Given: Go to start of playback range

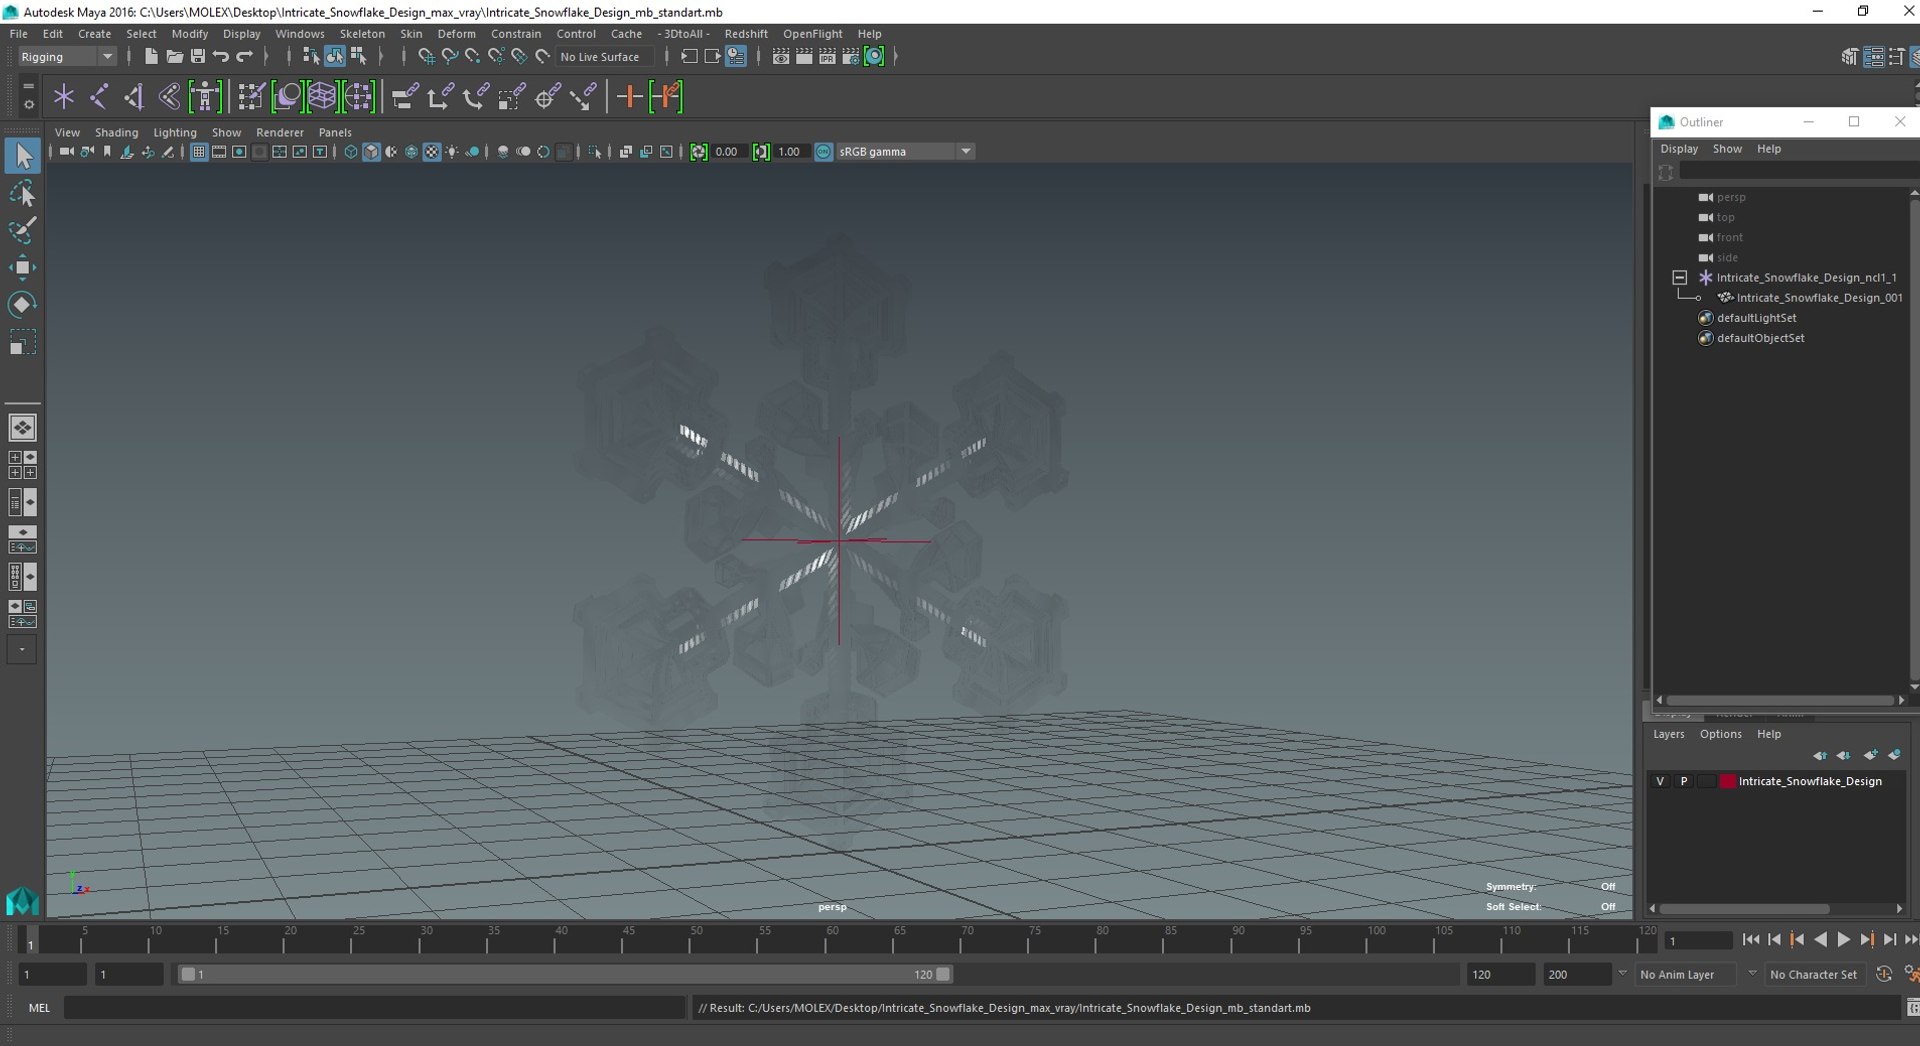Looking at the screenshot, I should click(x=1750, y=940).
